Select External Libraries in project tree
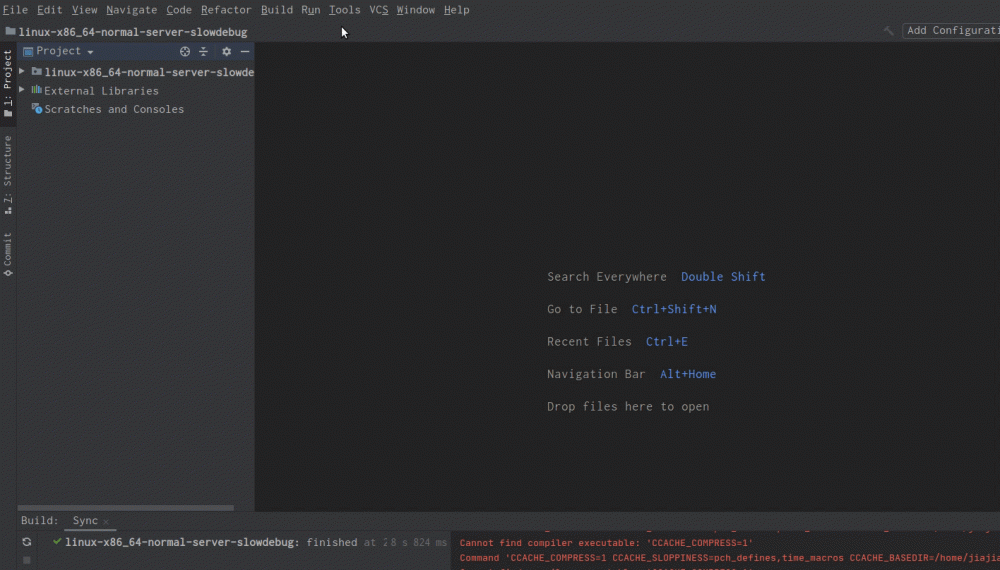The height and width of the screenshot is (570, 1000). [101, 91]
